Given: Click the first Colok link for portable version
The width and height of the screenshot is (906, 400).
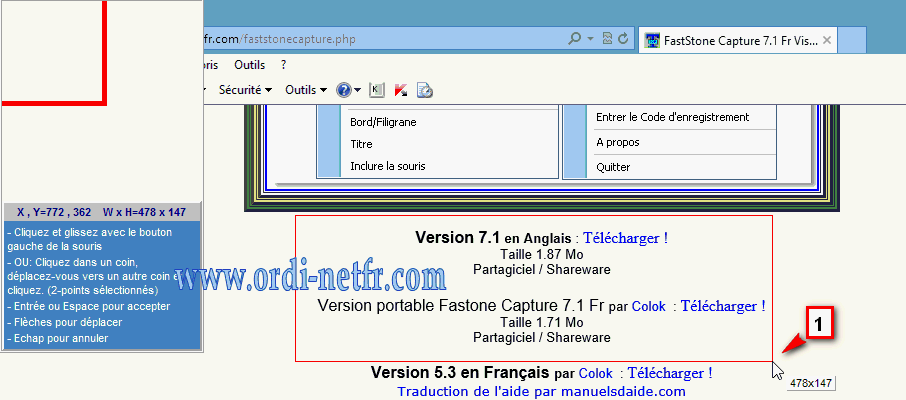Looking at the screenshot, I should [x=649, y=306].
